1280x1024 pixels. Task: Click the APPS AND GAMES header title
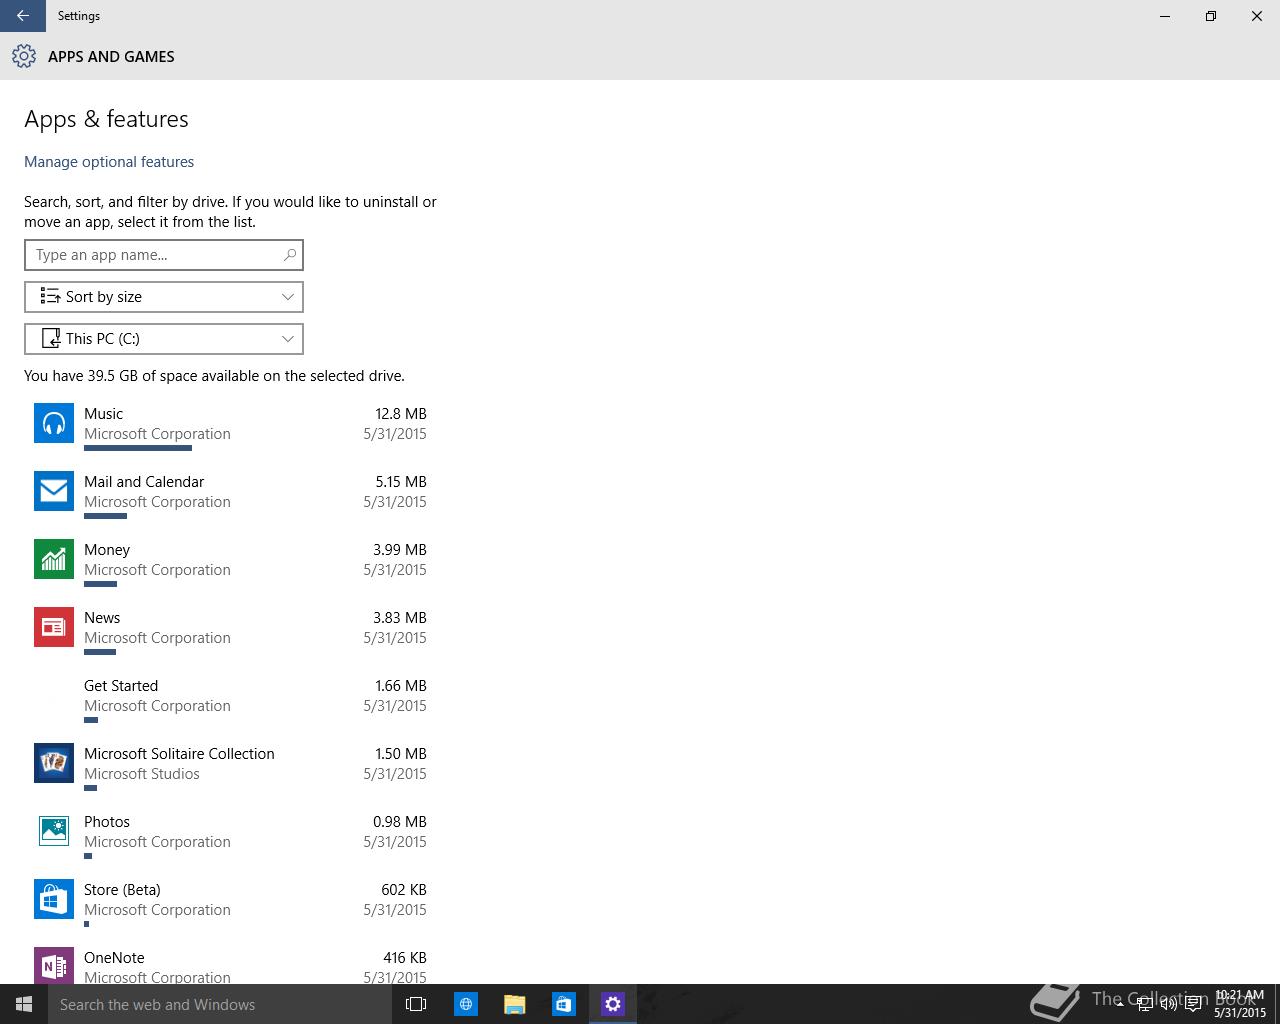tap(111, 57)
